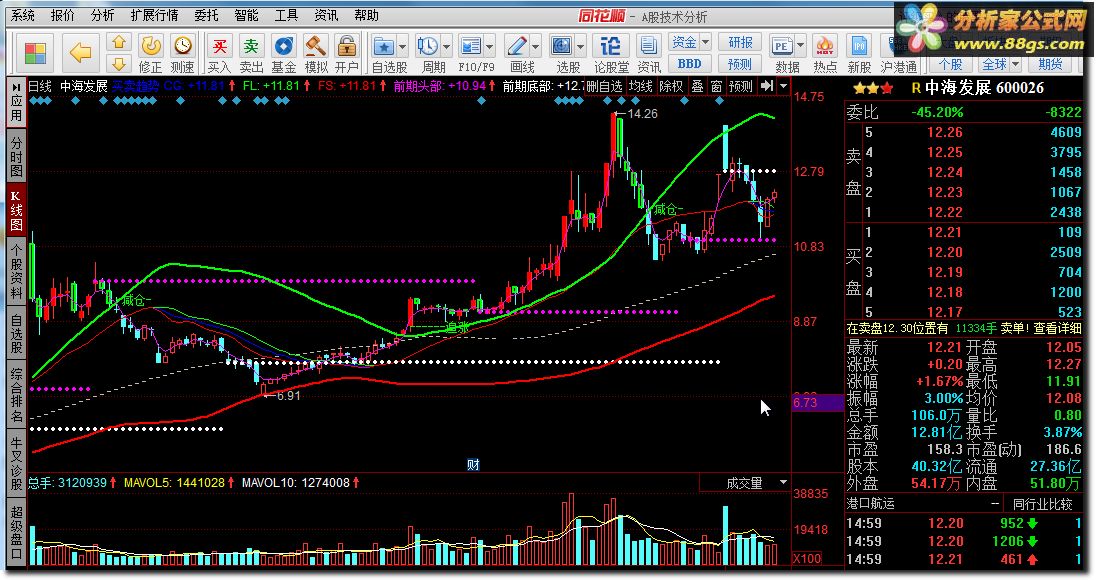
Task: Open the F10/F9 company info icon
Action: 470,47
